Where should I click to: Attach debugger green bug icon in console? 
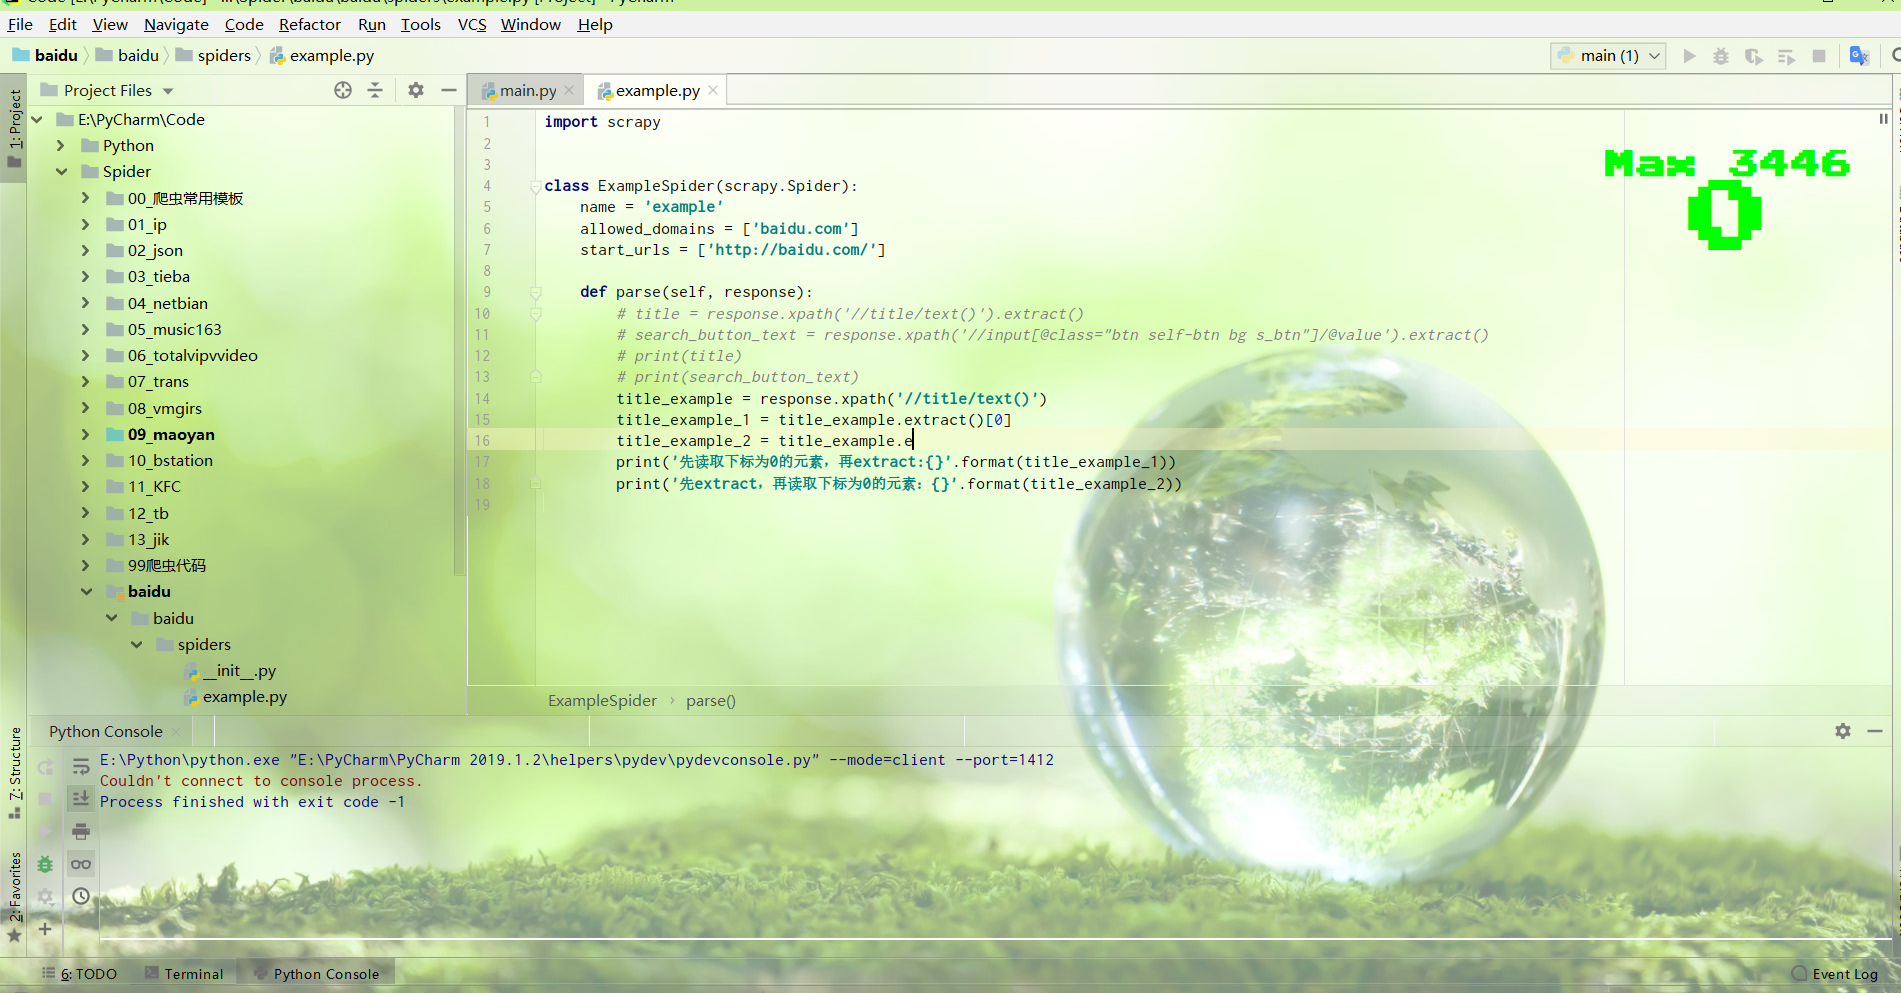(46, 864)
